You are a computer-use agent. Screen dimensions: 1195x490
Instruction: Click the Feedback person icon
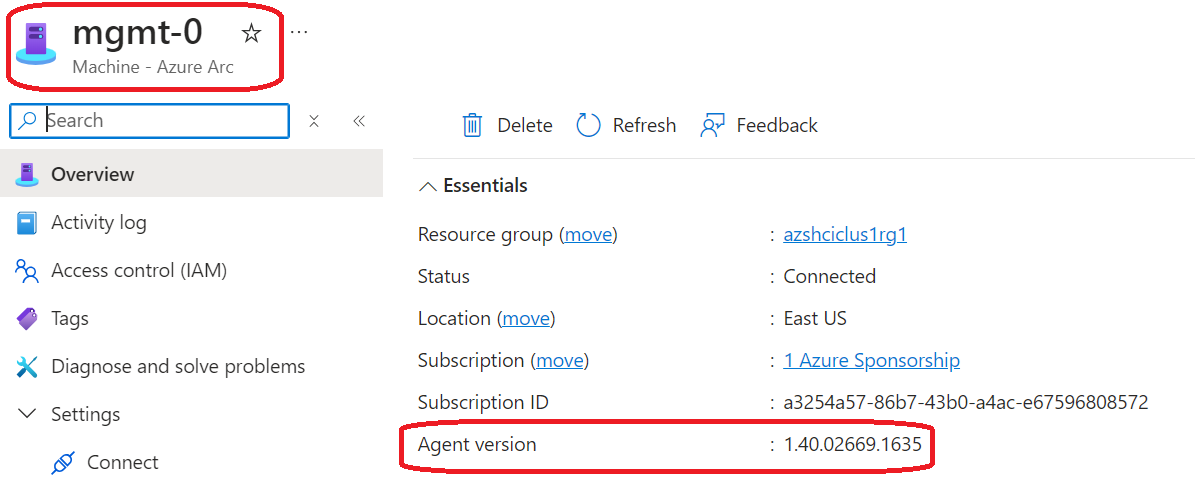[713, 125]
